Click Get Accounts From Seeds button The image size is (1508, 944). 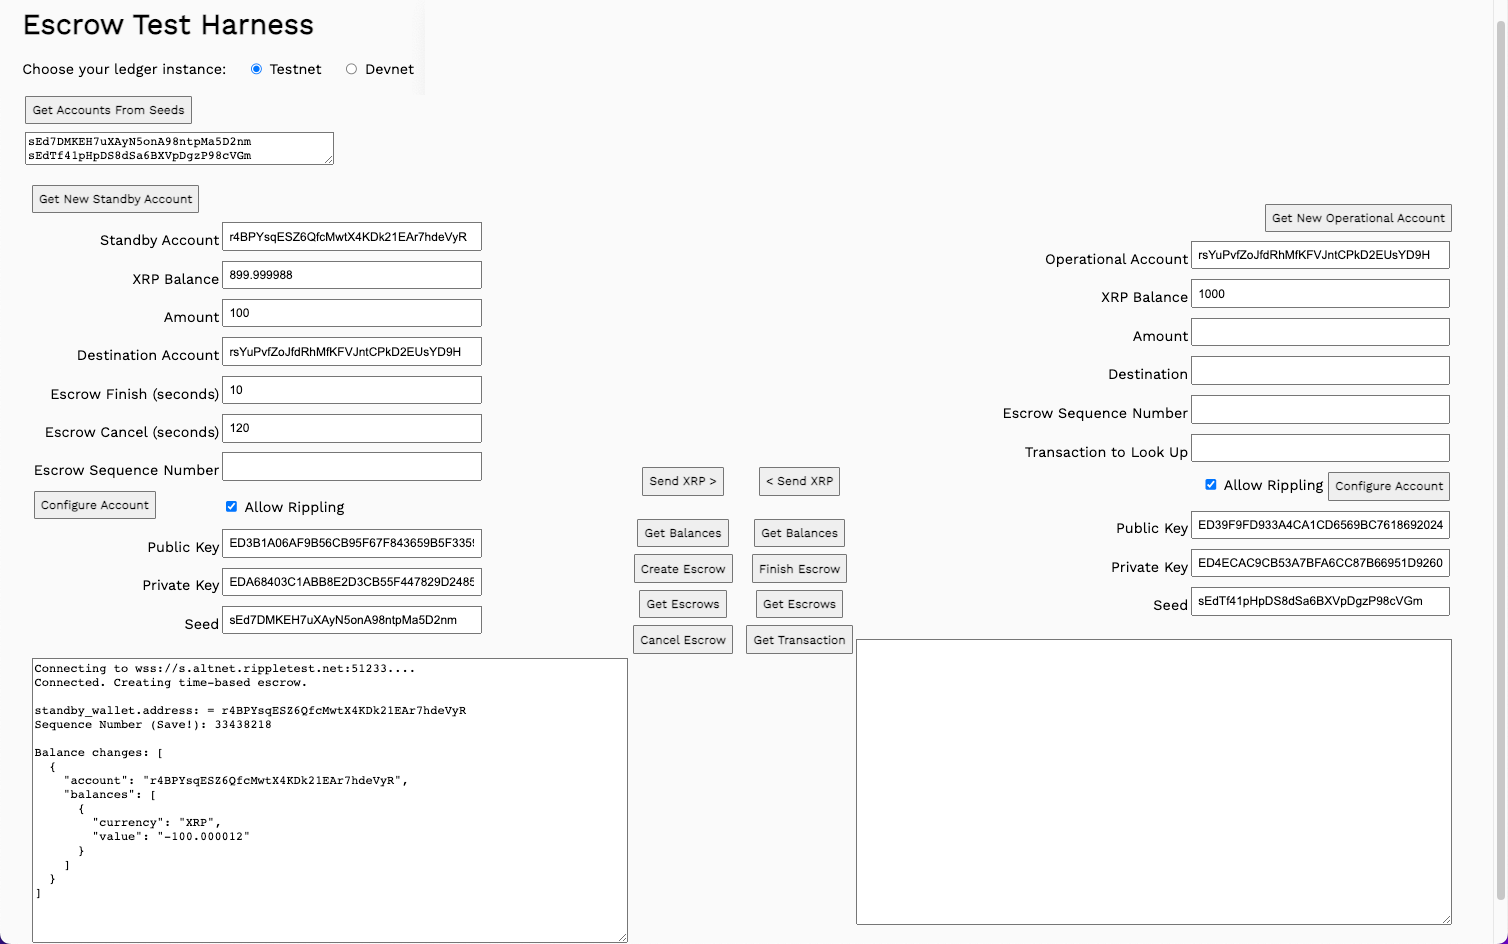click(x=108, y=110)
